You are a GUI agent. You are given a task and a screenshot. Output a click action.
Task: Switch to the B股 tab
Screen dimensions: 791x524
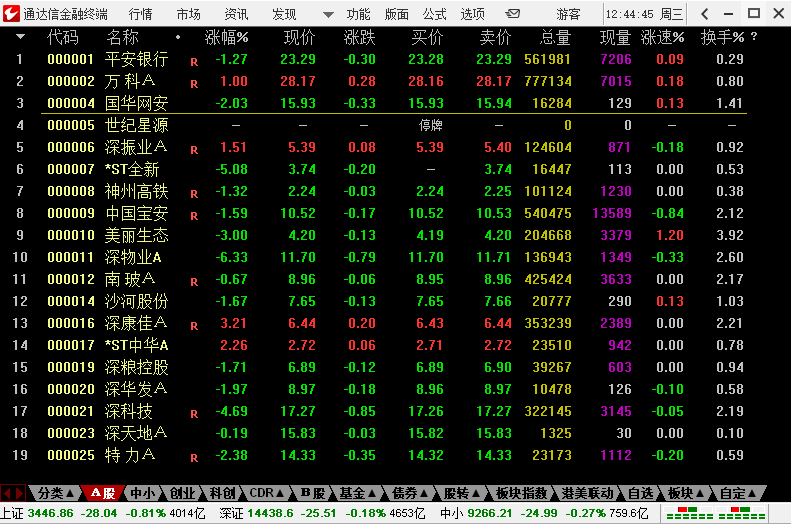click(x=313, y=493)
